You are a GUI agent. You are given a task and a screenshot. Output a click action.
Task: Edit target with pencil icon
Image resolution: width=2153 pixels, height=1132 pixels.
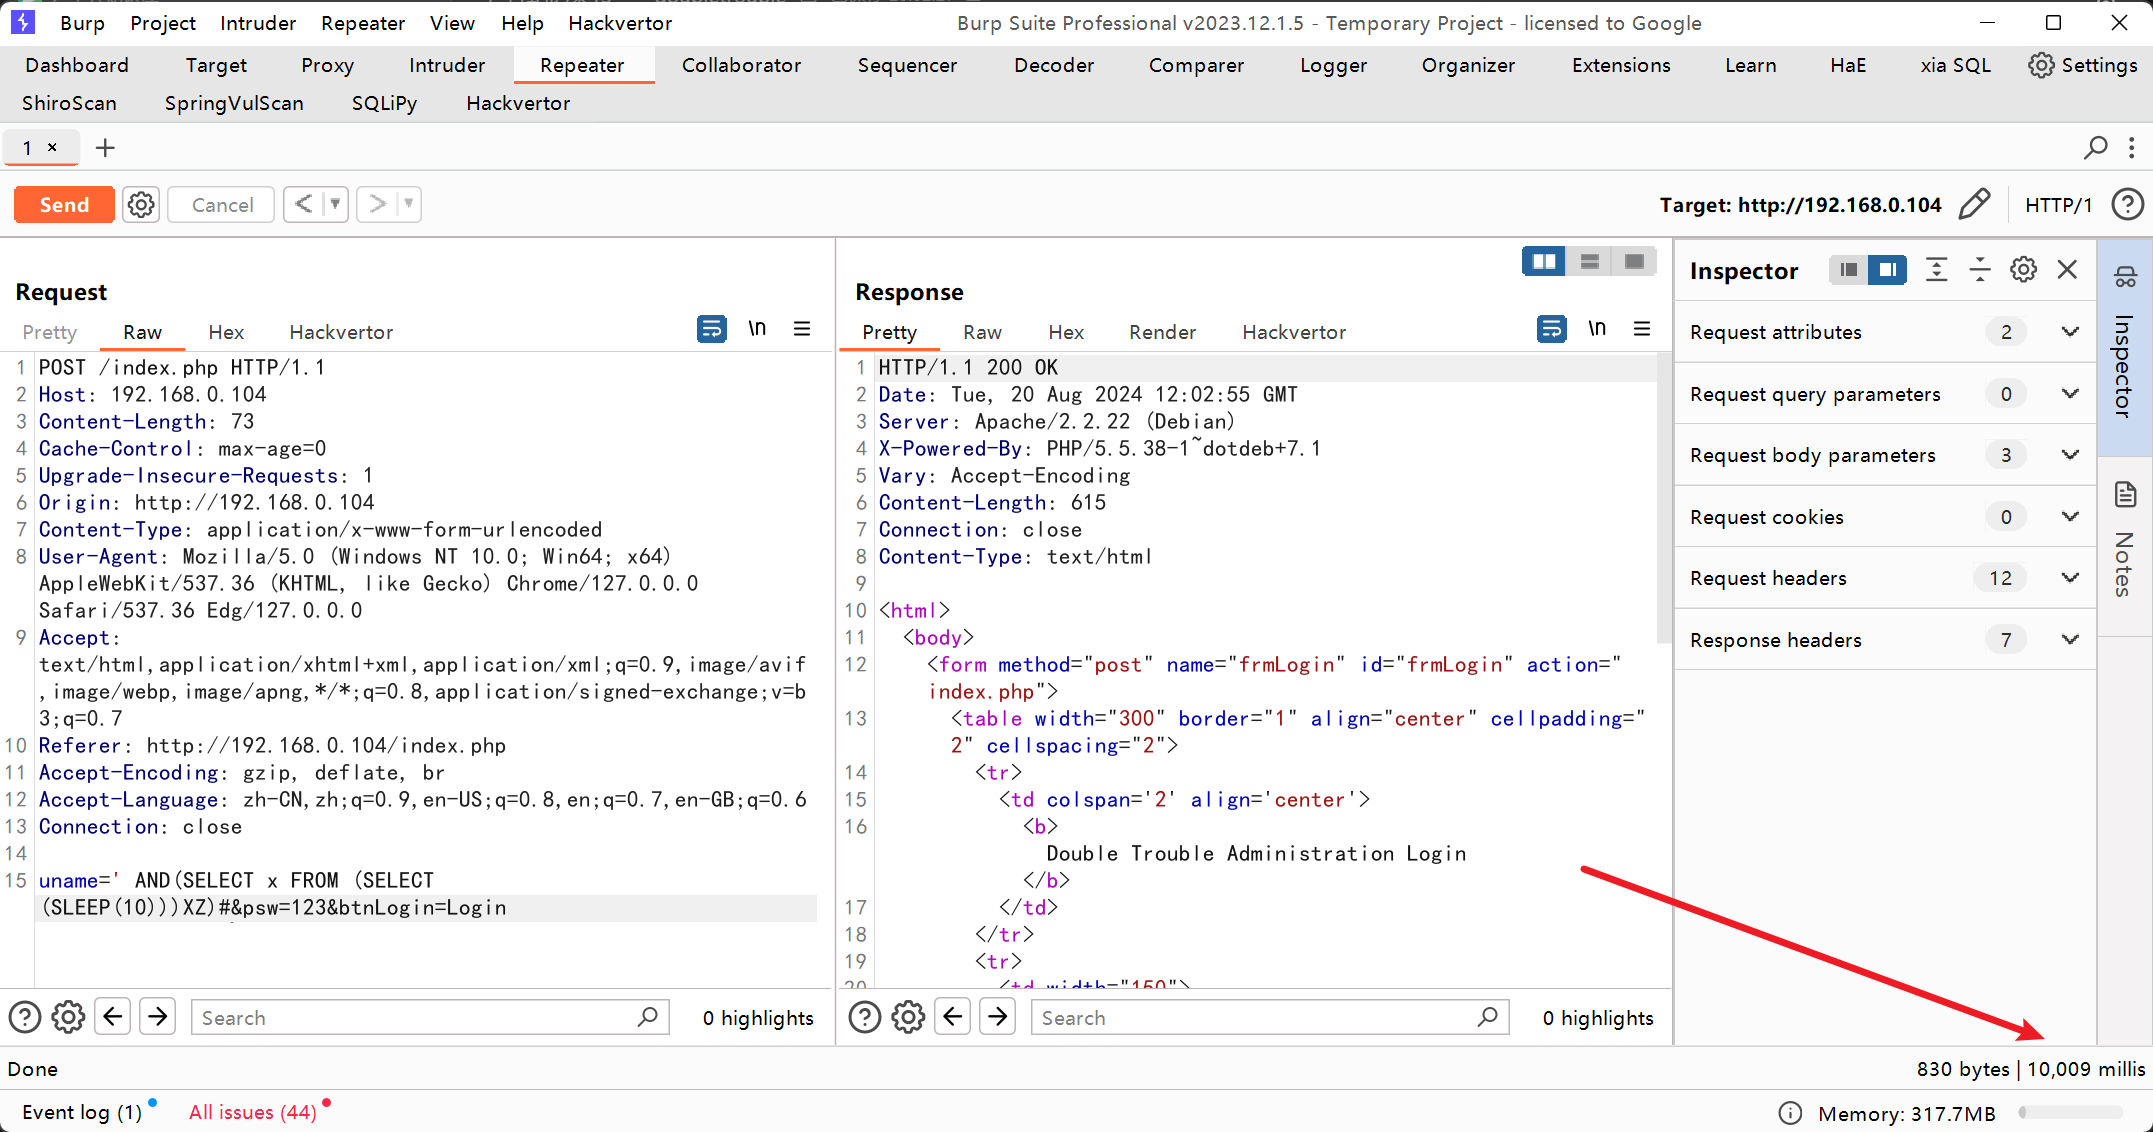click(1974, 205)
